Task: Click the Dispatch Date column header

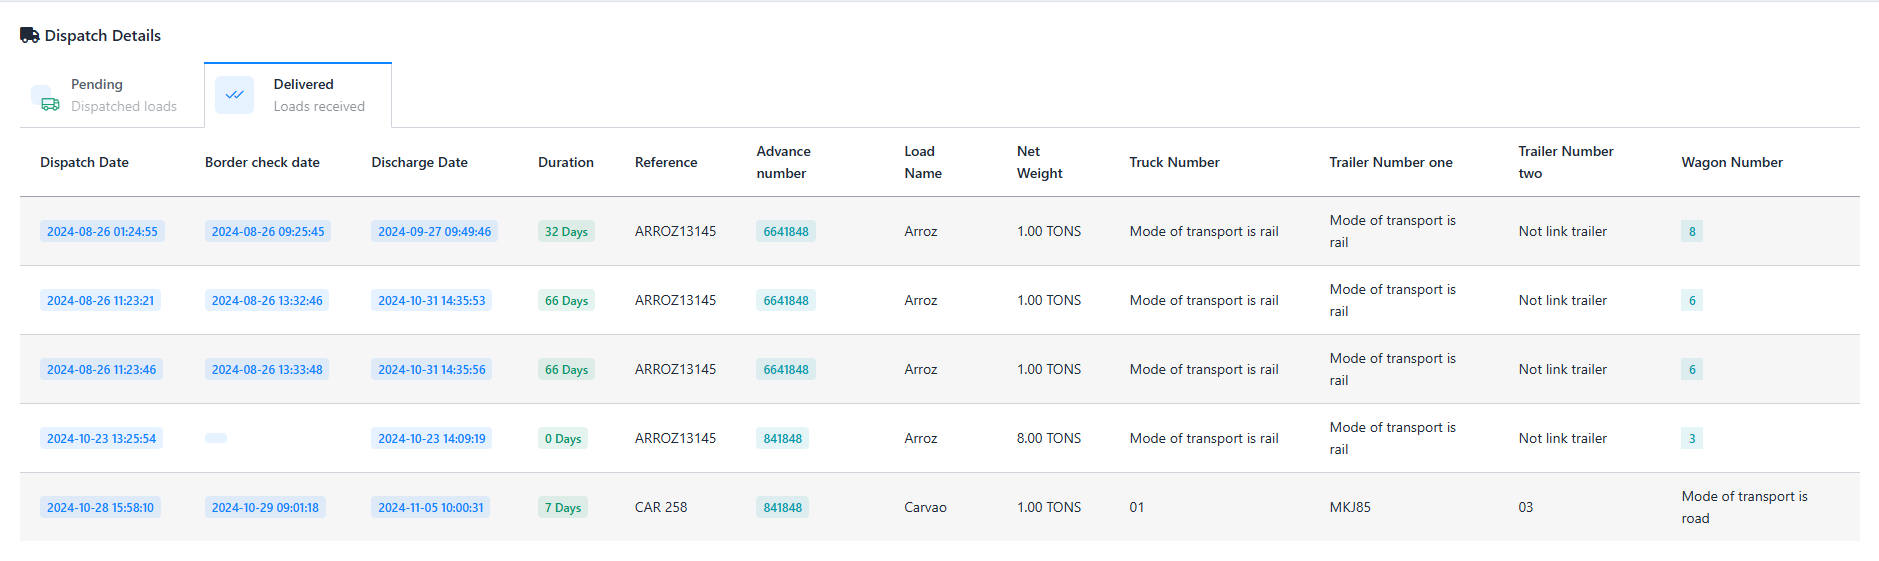Action: tap(84, 162)
